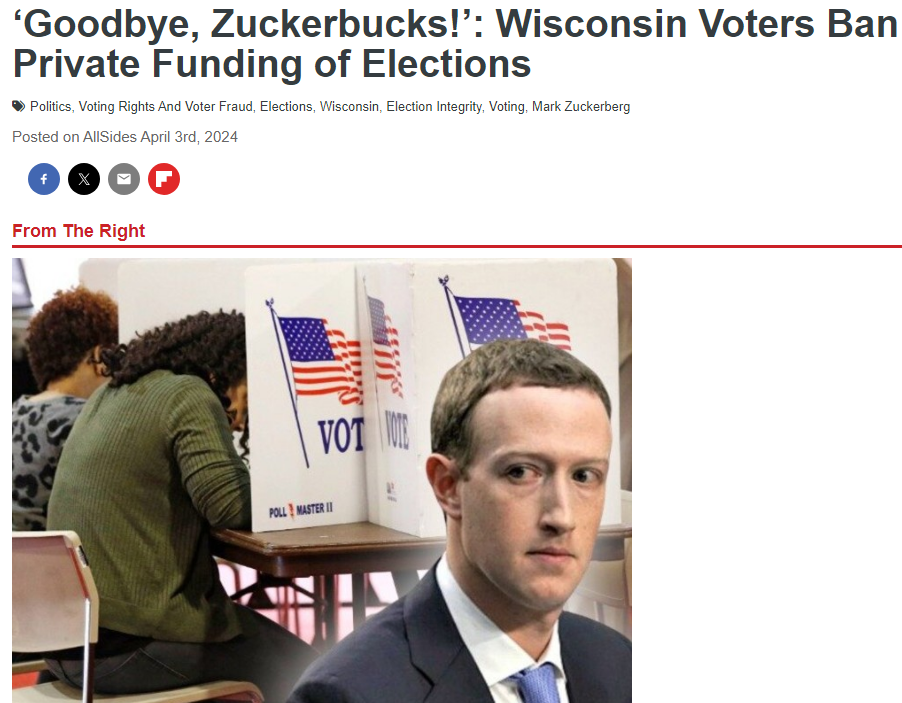
Task: Click the 'Goodbye, Zuckerbucks!' article headline
Action: click(454, 44)
